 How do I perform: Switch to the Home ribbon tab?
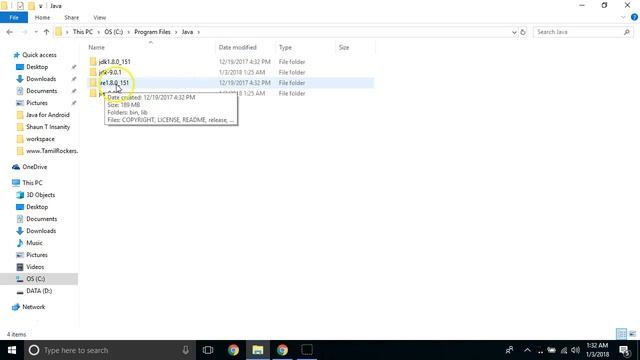pyautogui.click(x=42, y=18)
